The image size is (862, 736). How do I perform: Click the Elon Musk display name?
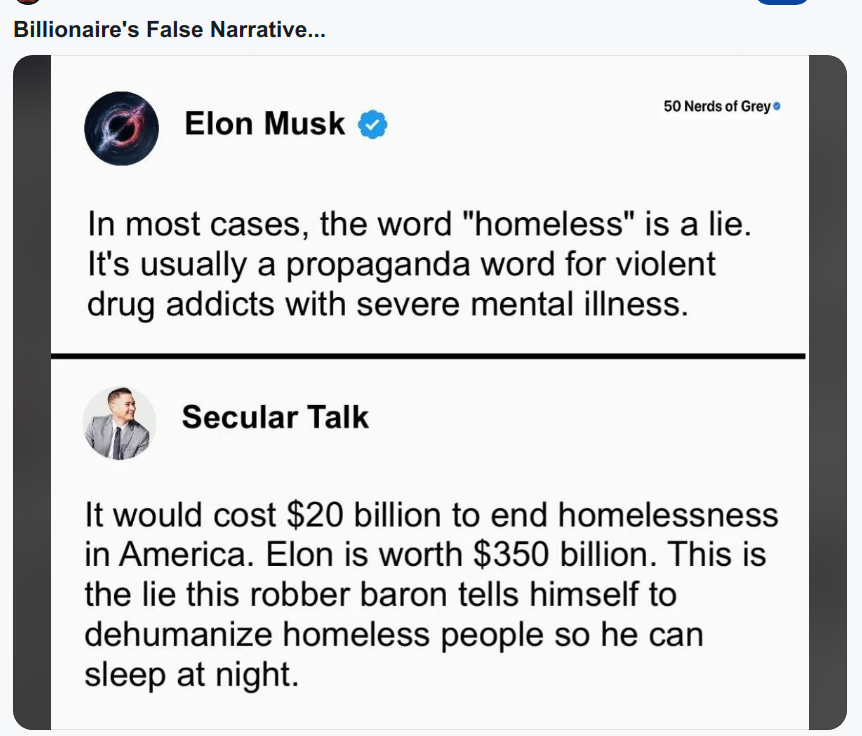pyautogui.click(x=264, y=123)
